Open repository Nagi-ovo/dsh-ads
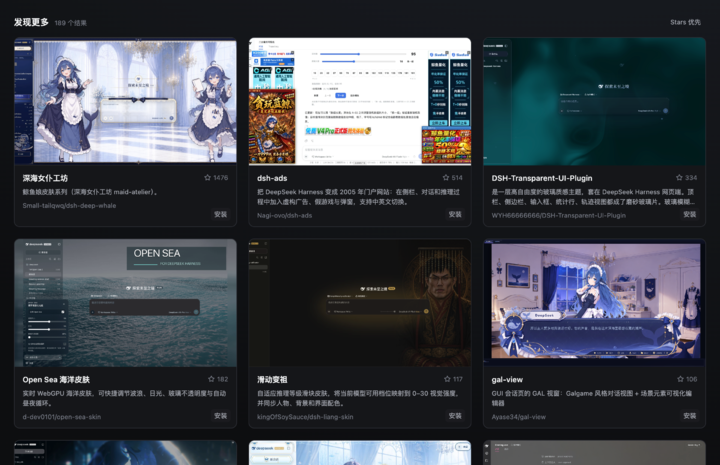This screenshot has height=465, width=720. (x=284, y=215)
